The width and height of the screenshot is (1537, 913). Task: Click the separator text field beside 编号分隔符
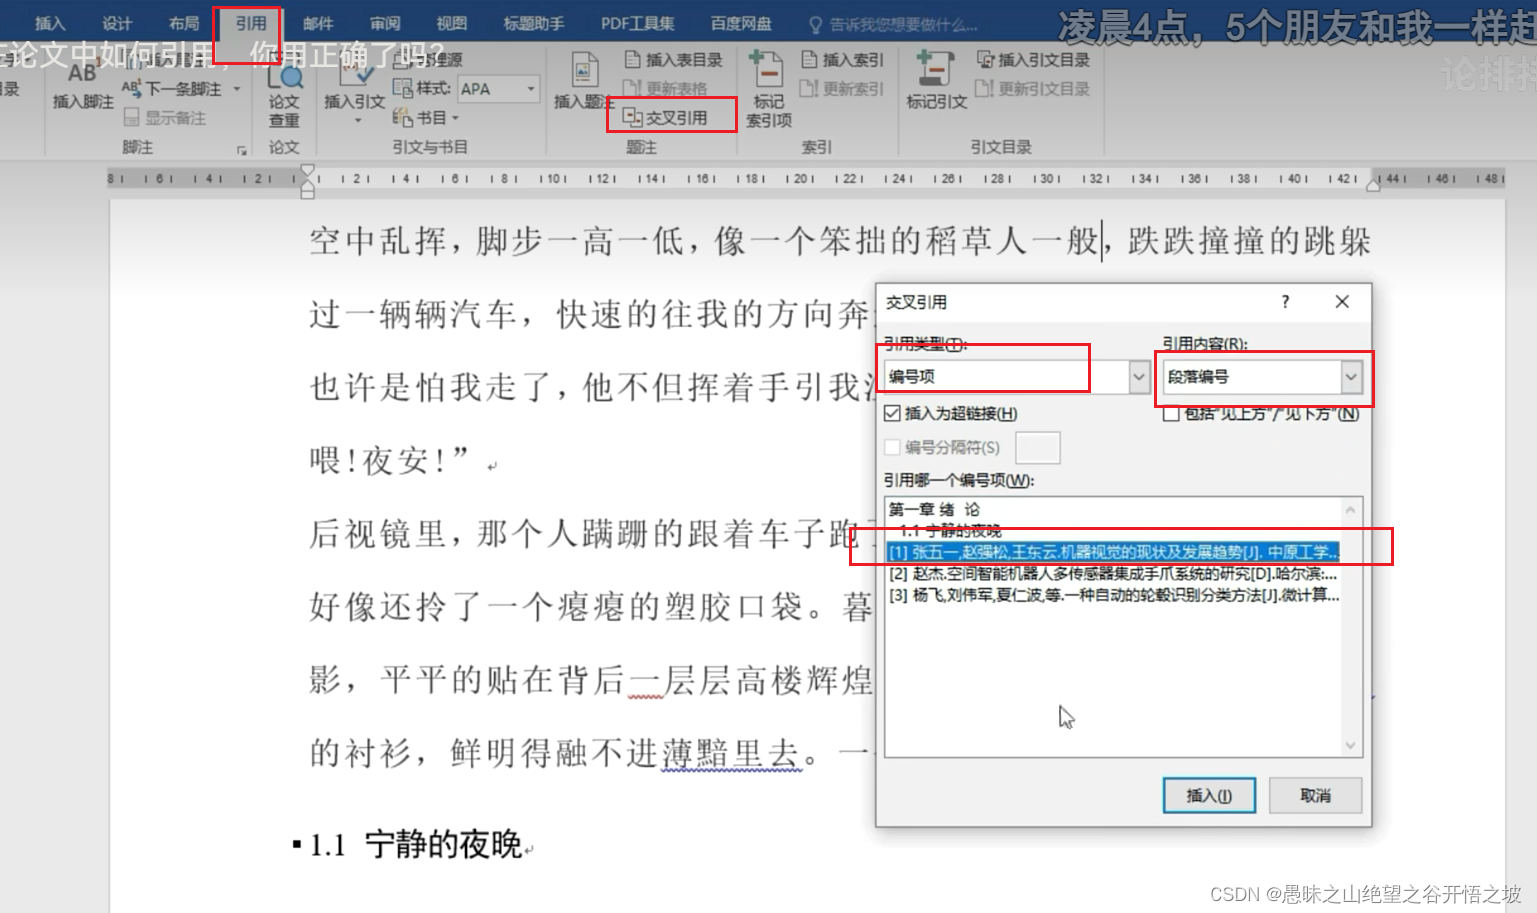tap(1038, 447)
